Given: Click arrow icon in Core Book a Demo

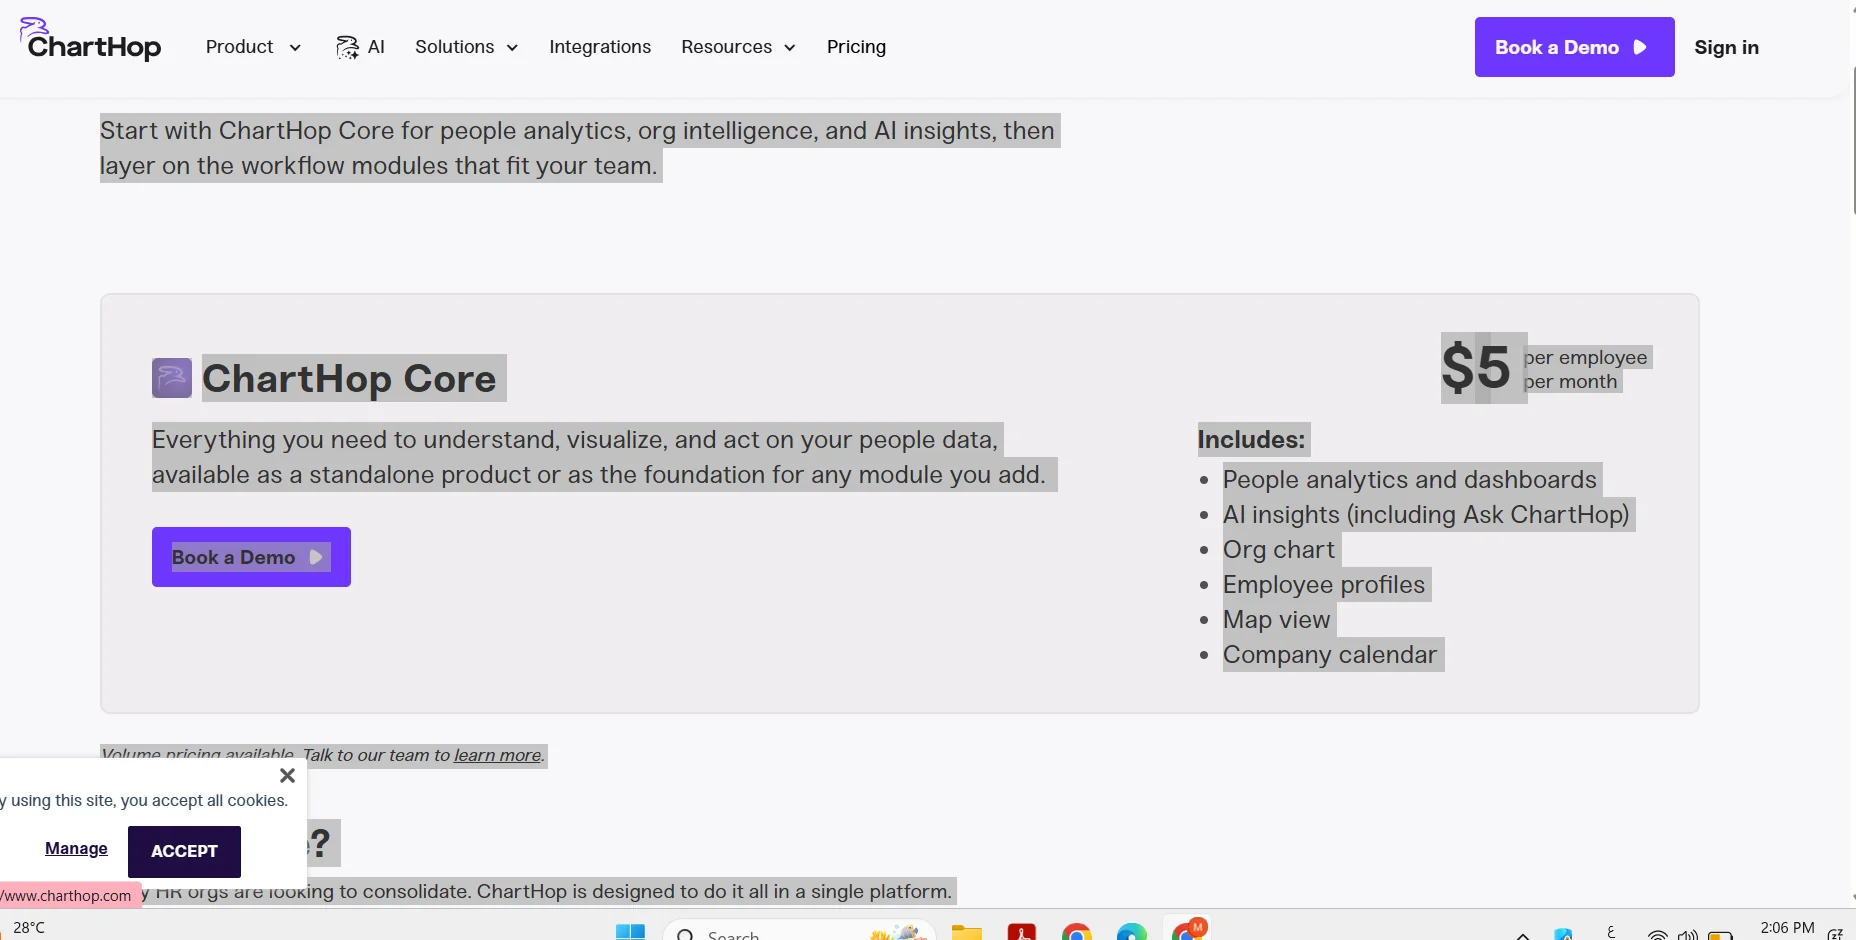Looking at the screenshot, I should 315,557.
